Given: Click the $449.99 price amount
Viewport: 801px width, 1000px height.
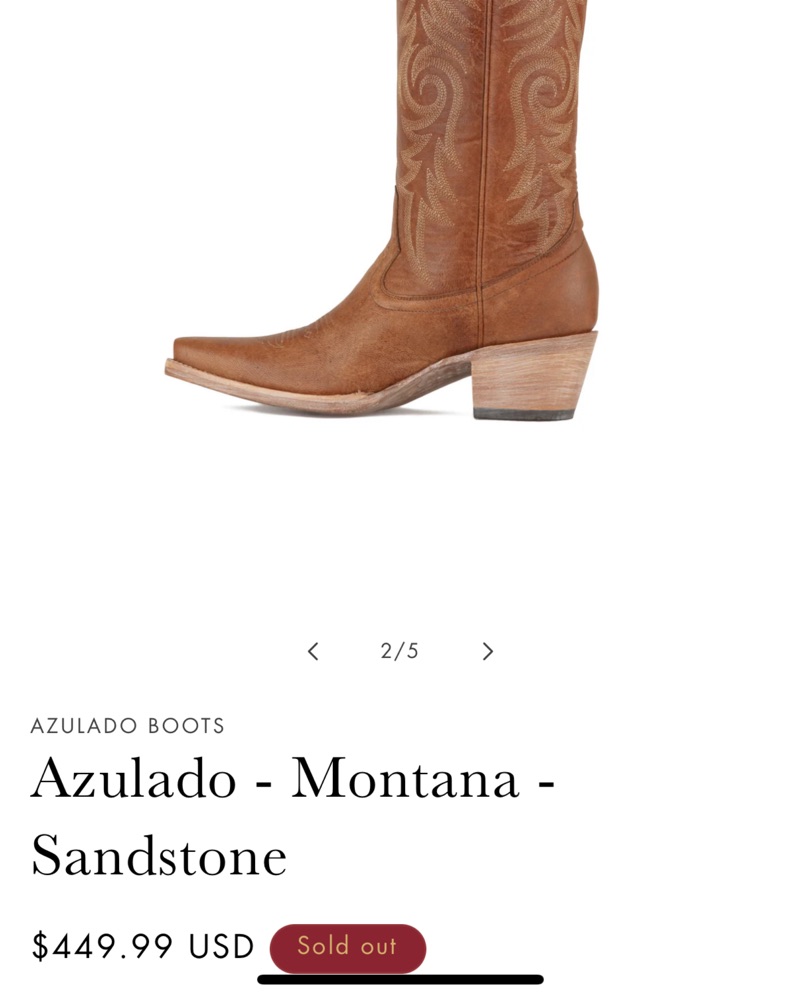Looking at the screenshot, I should [103, 946].
